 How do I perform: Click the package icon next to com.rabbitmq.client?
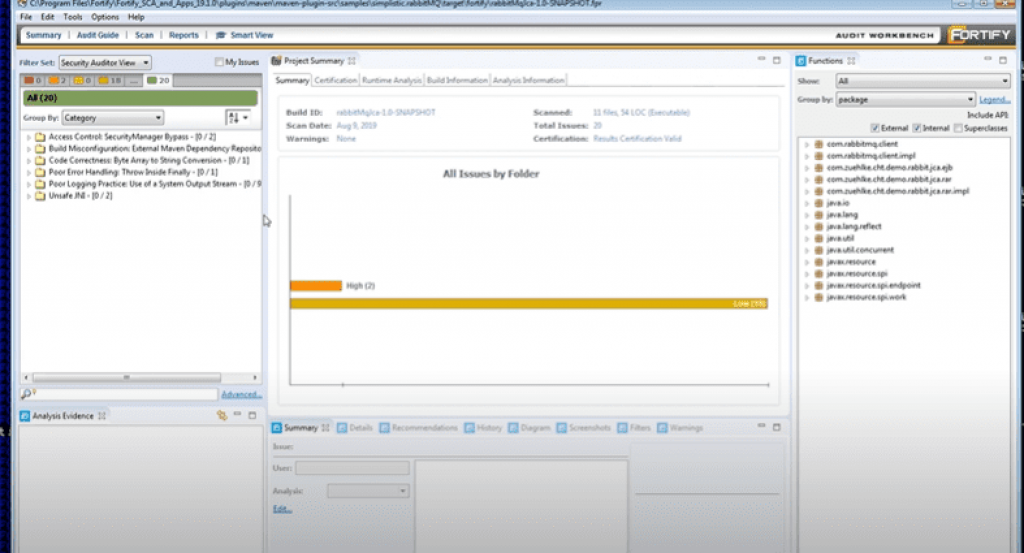pos(819,144)
